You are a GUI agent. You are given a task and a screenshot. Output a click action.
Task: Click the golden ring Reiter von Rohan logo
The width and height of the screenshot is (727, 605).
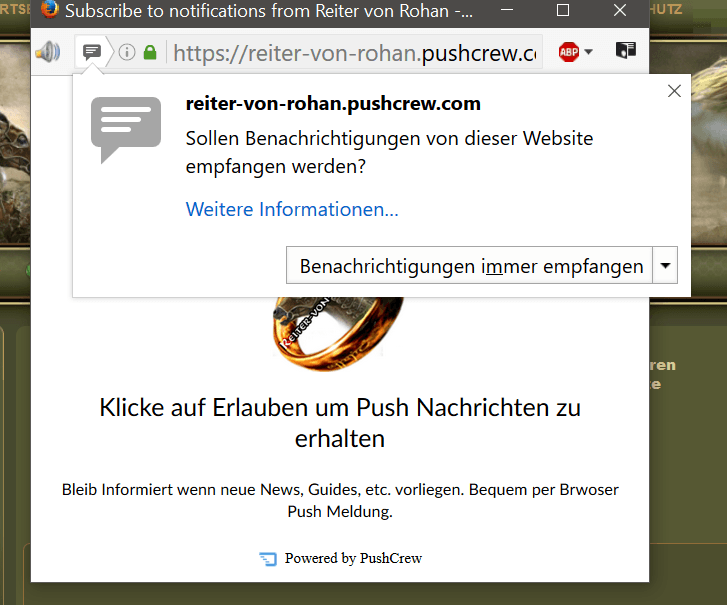pos(336,332)
